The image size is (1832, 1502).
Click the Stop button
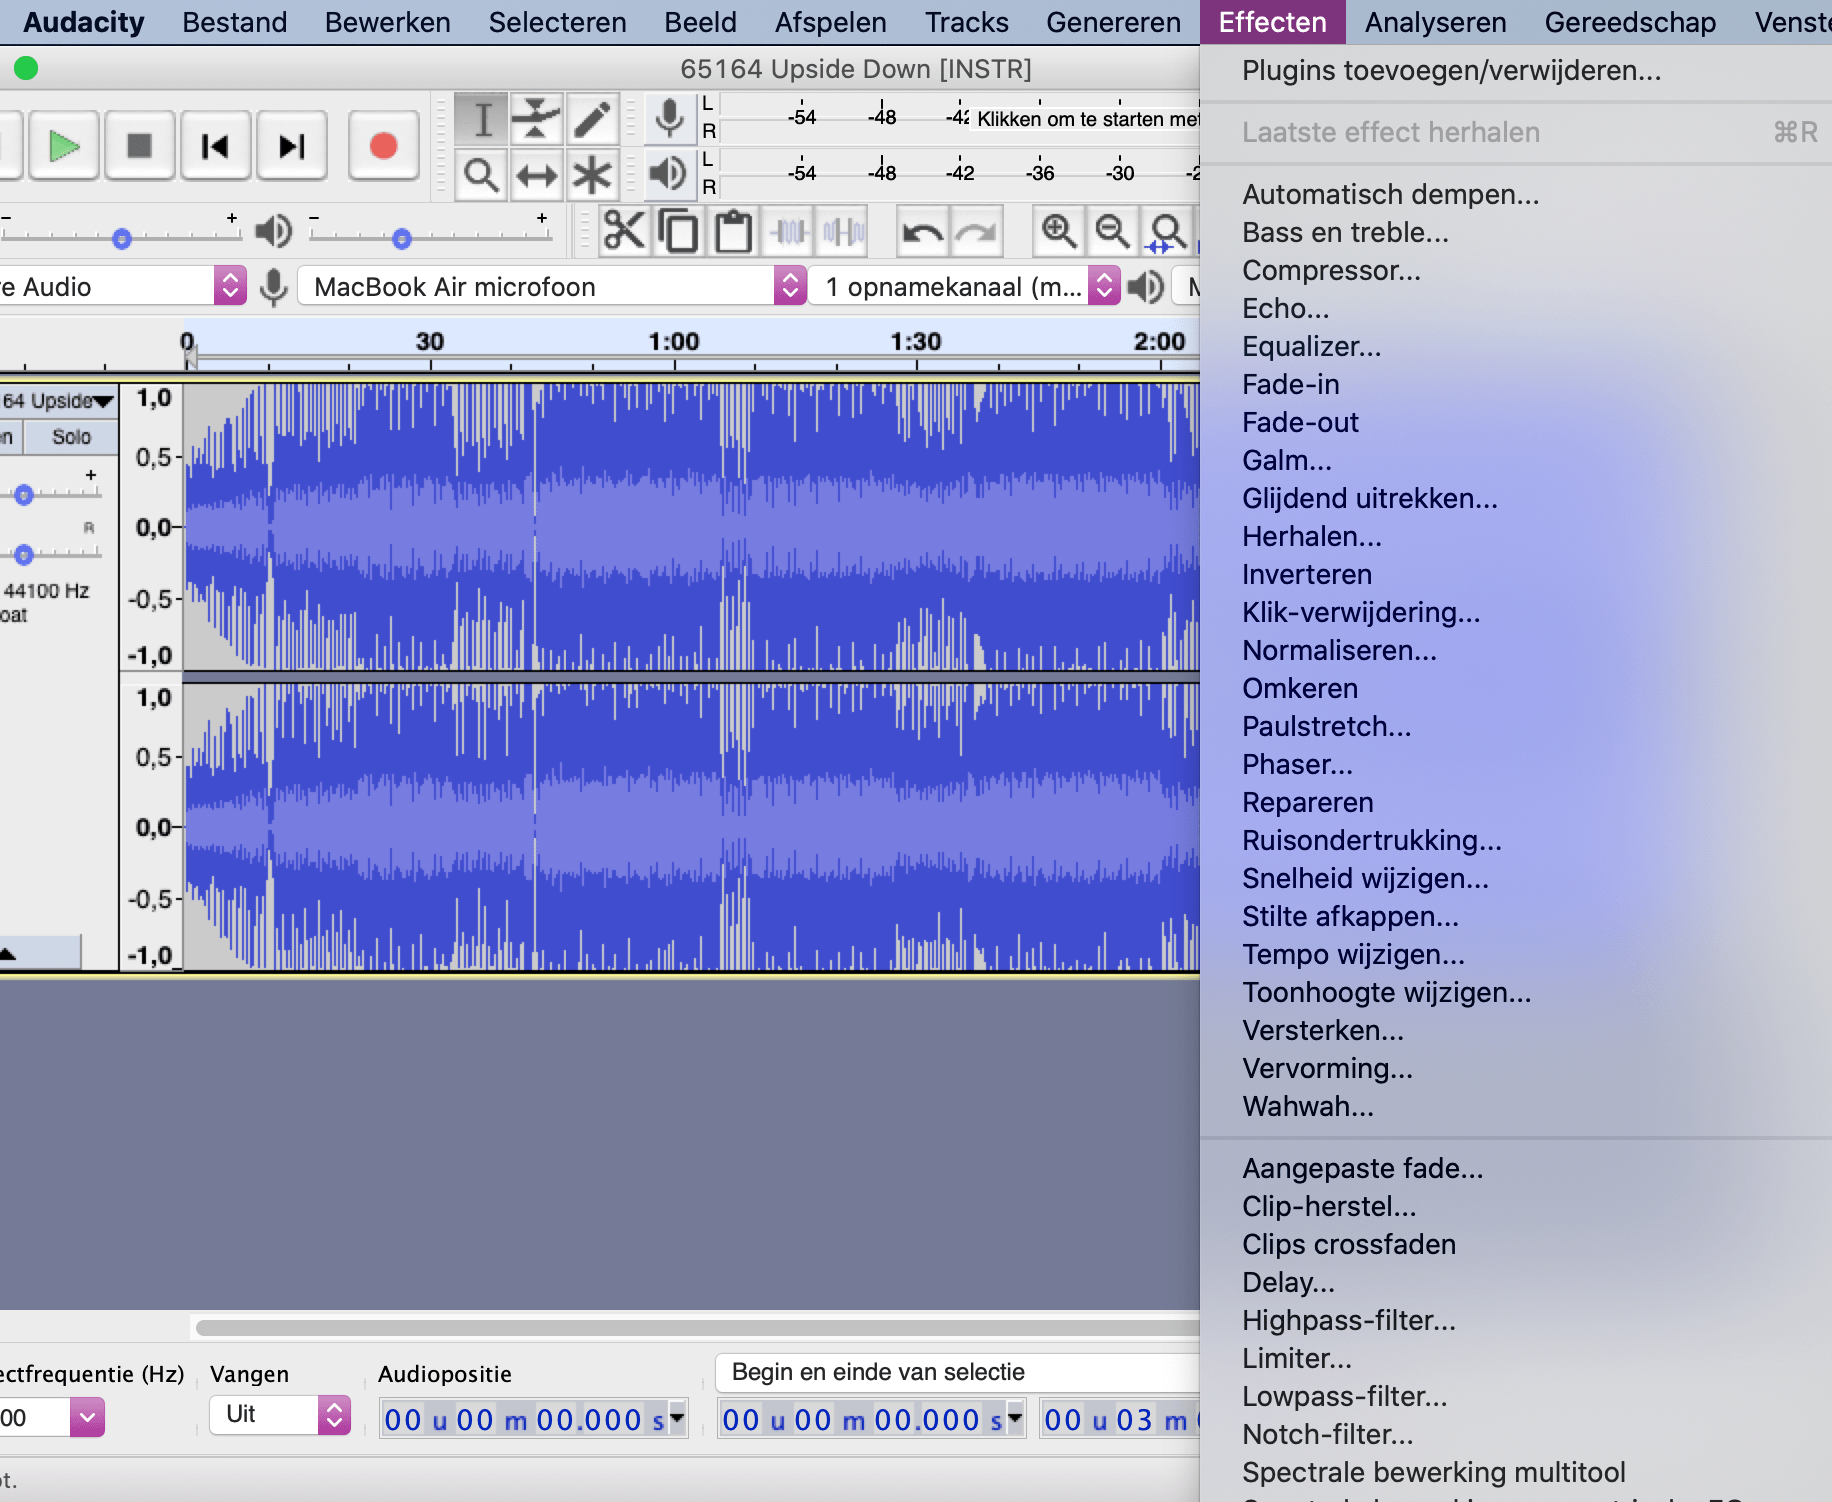[x=140, y=146]
